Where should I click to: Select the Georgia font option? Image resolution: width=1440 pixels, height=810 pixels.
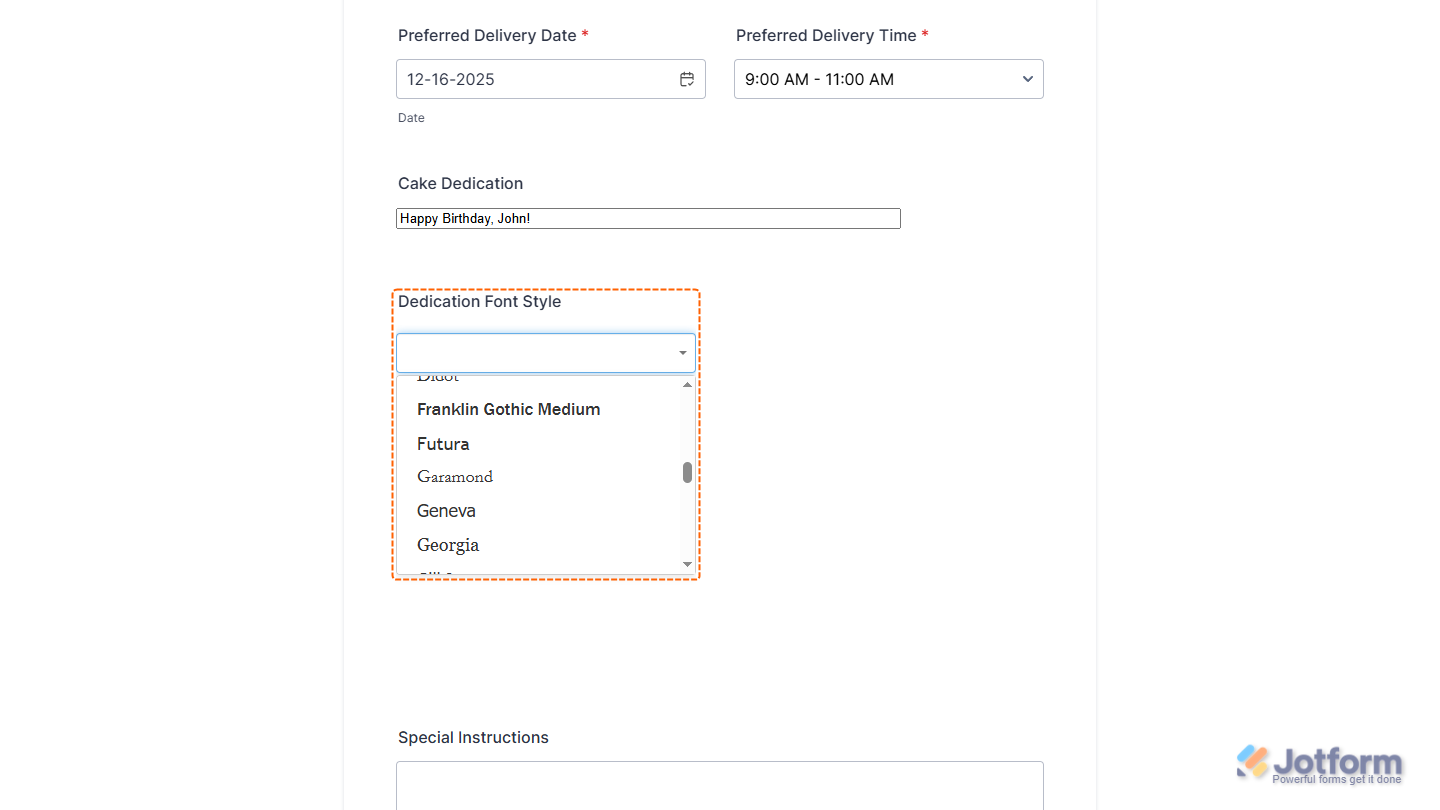[448, 545]
